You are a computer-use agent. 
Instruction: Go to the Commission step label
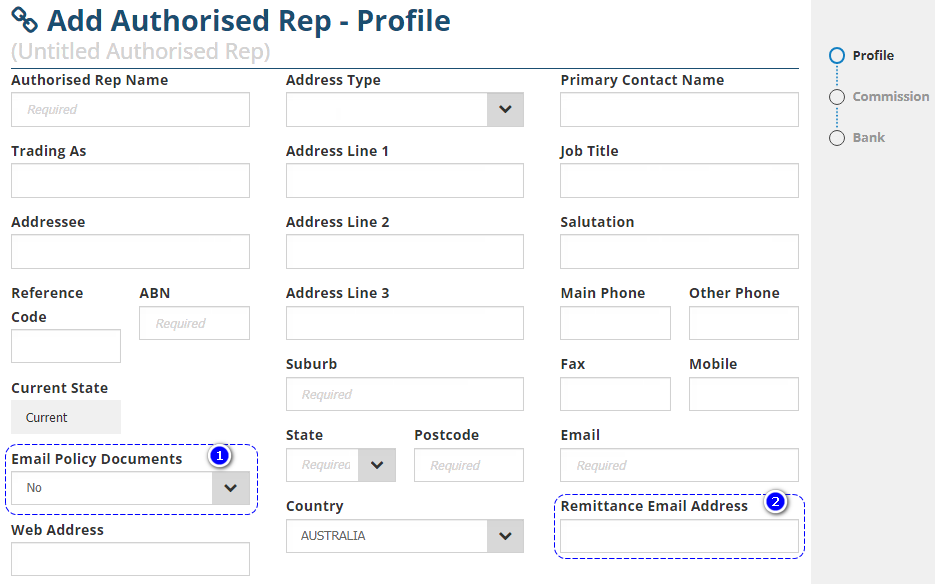click(x=890, y=97)
